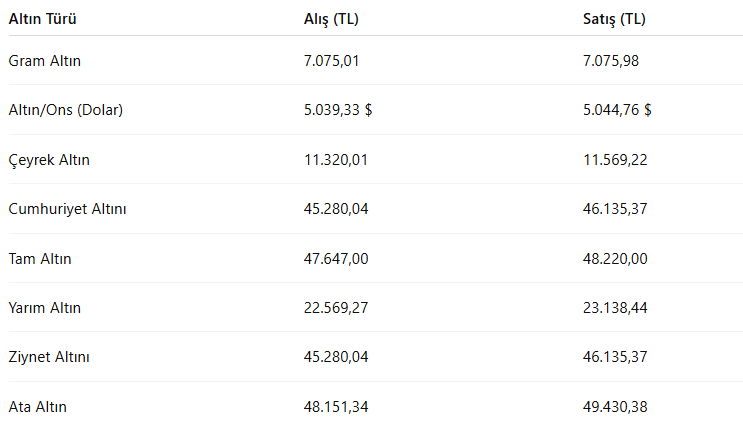This screenshot has width=743, height=447.
Task: Click Gram Altın selling price 7.075,98
Action: pyautogui.click(x=611, y=61)
